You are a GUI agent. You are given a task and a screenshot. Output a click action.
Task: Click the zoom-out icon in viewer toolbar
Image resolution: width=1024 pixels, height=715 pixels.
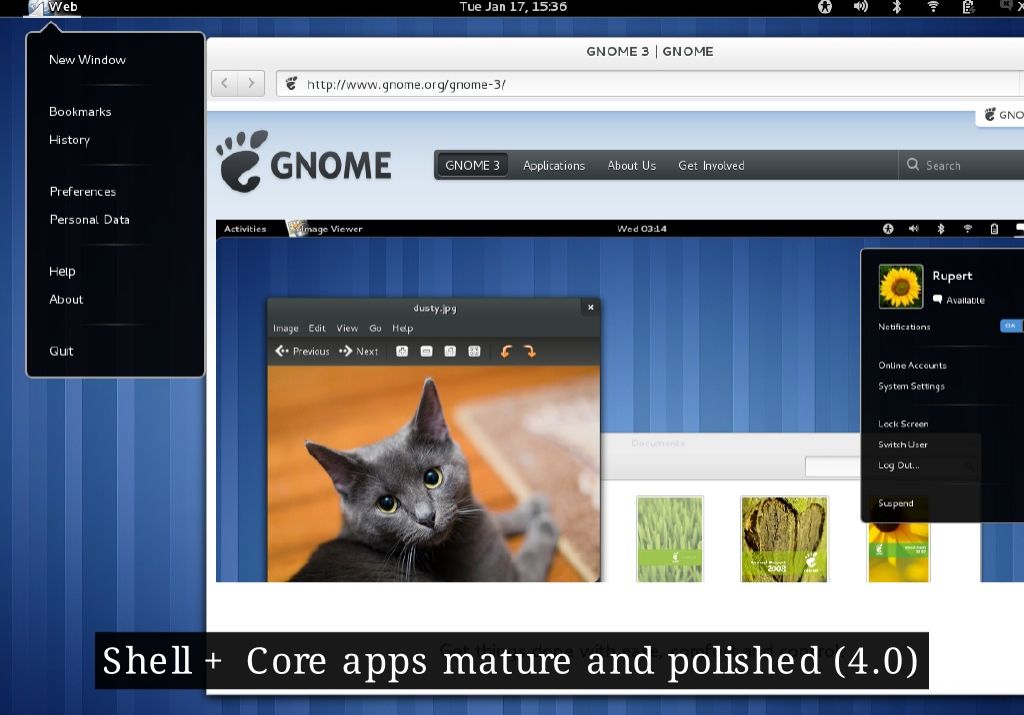pyautogui.click(x=426, y=351)
